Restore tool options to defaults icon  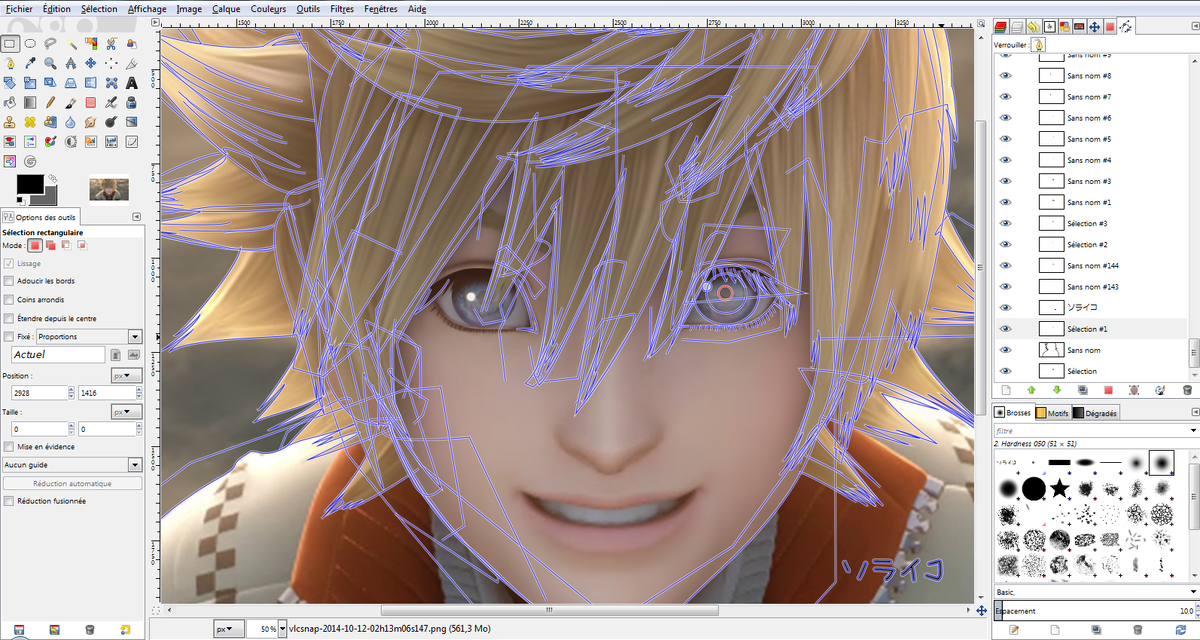click(124, 629)
